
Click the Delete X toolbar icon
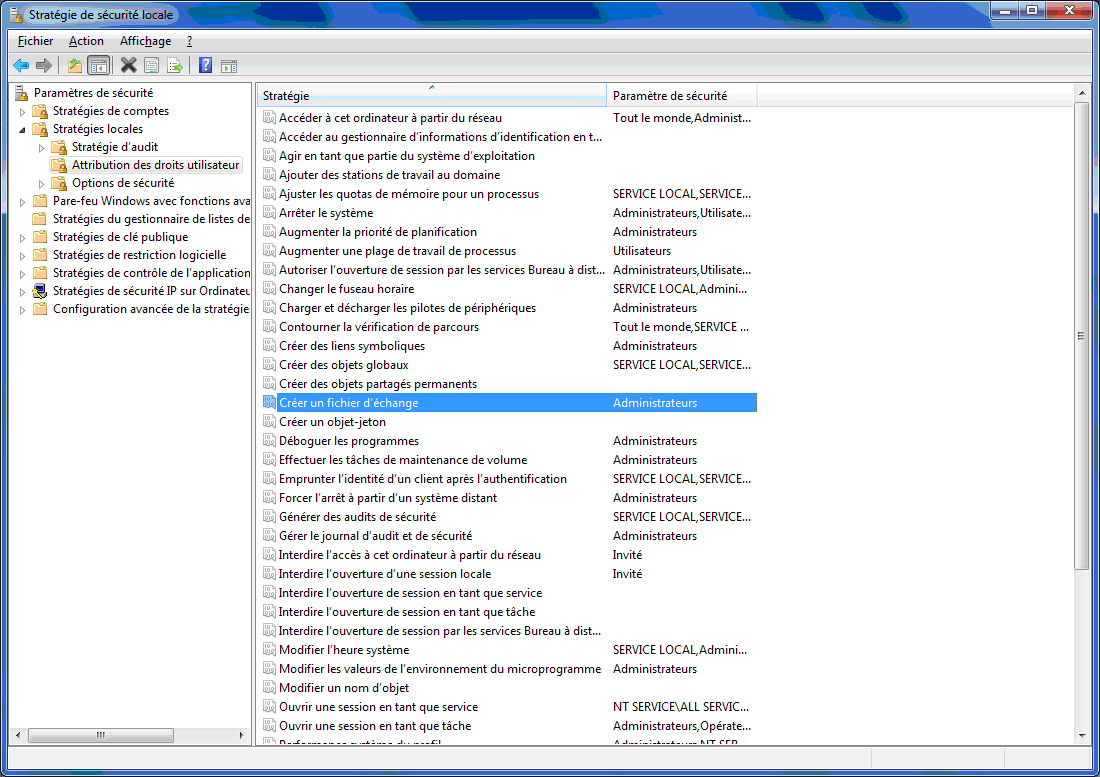[128, 66]
